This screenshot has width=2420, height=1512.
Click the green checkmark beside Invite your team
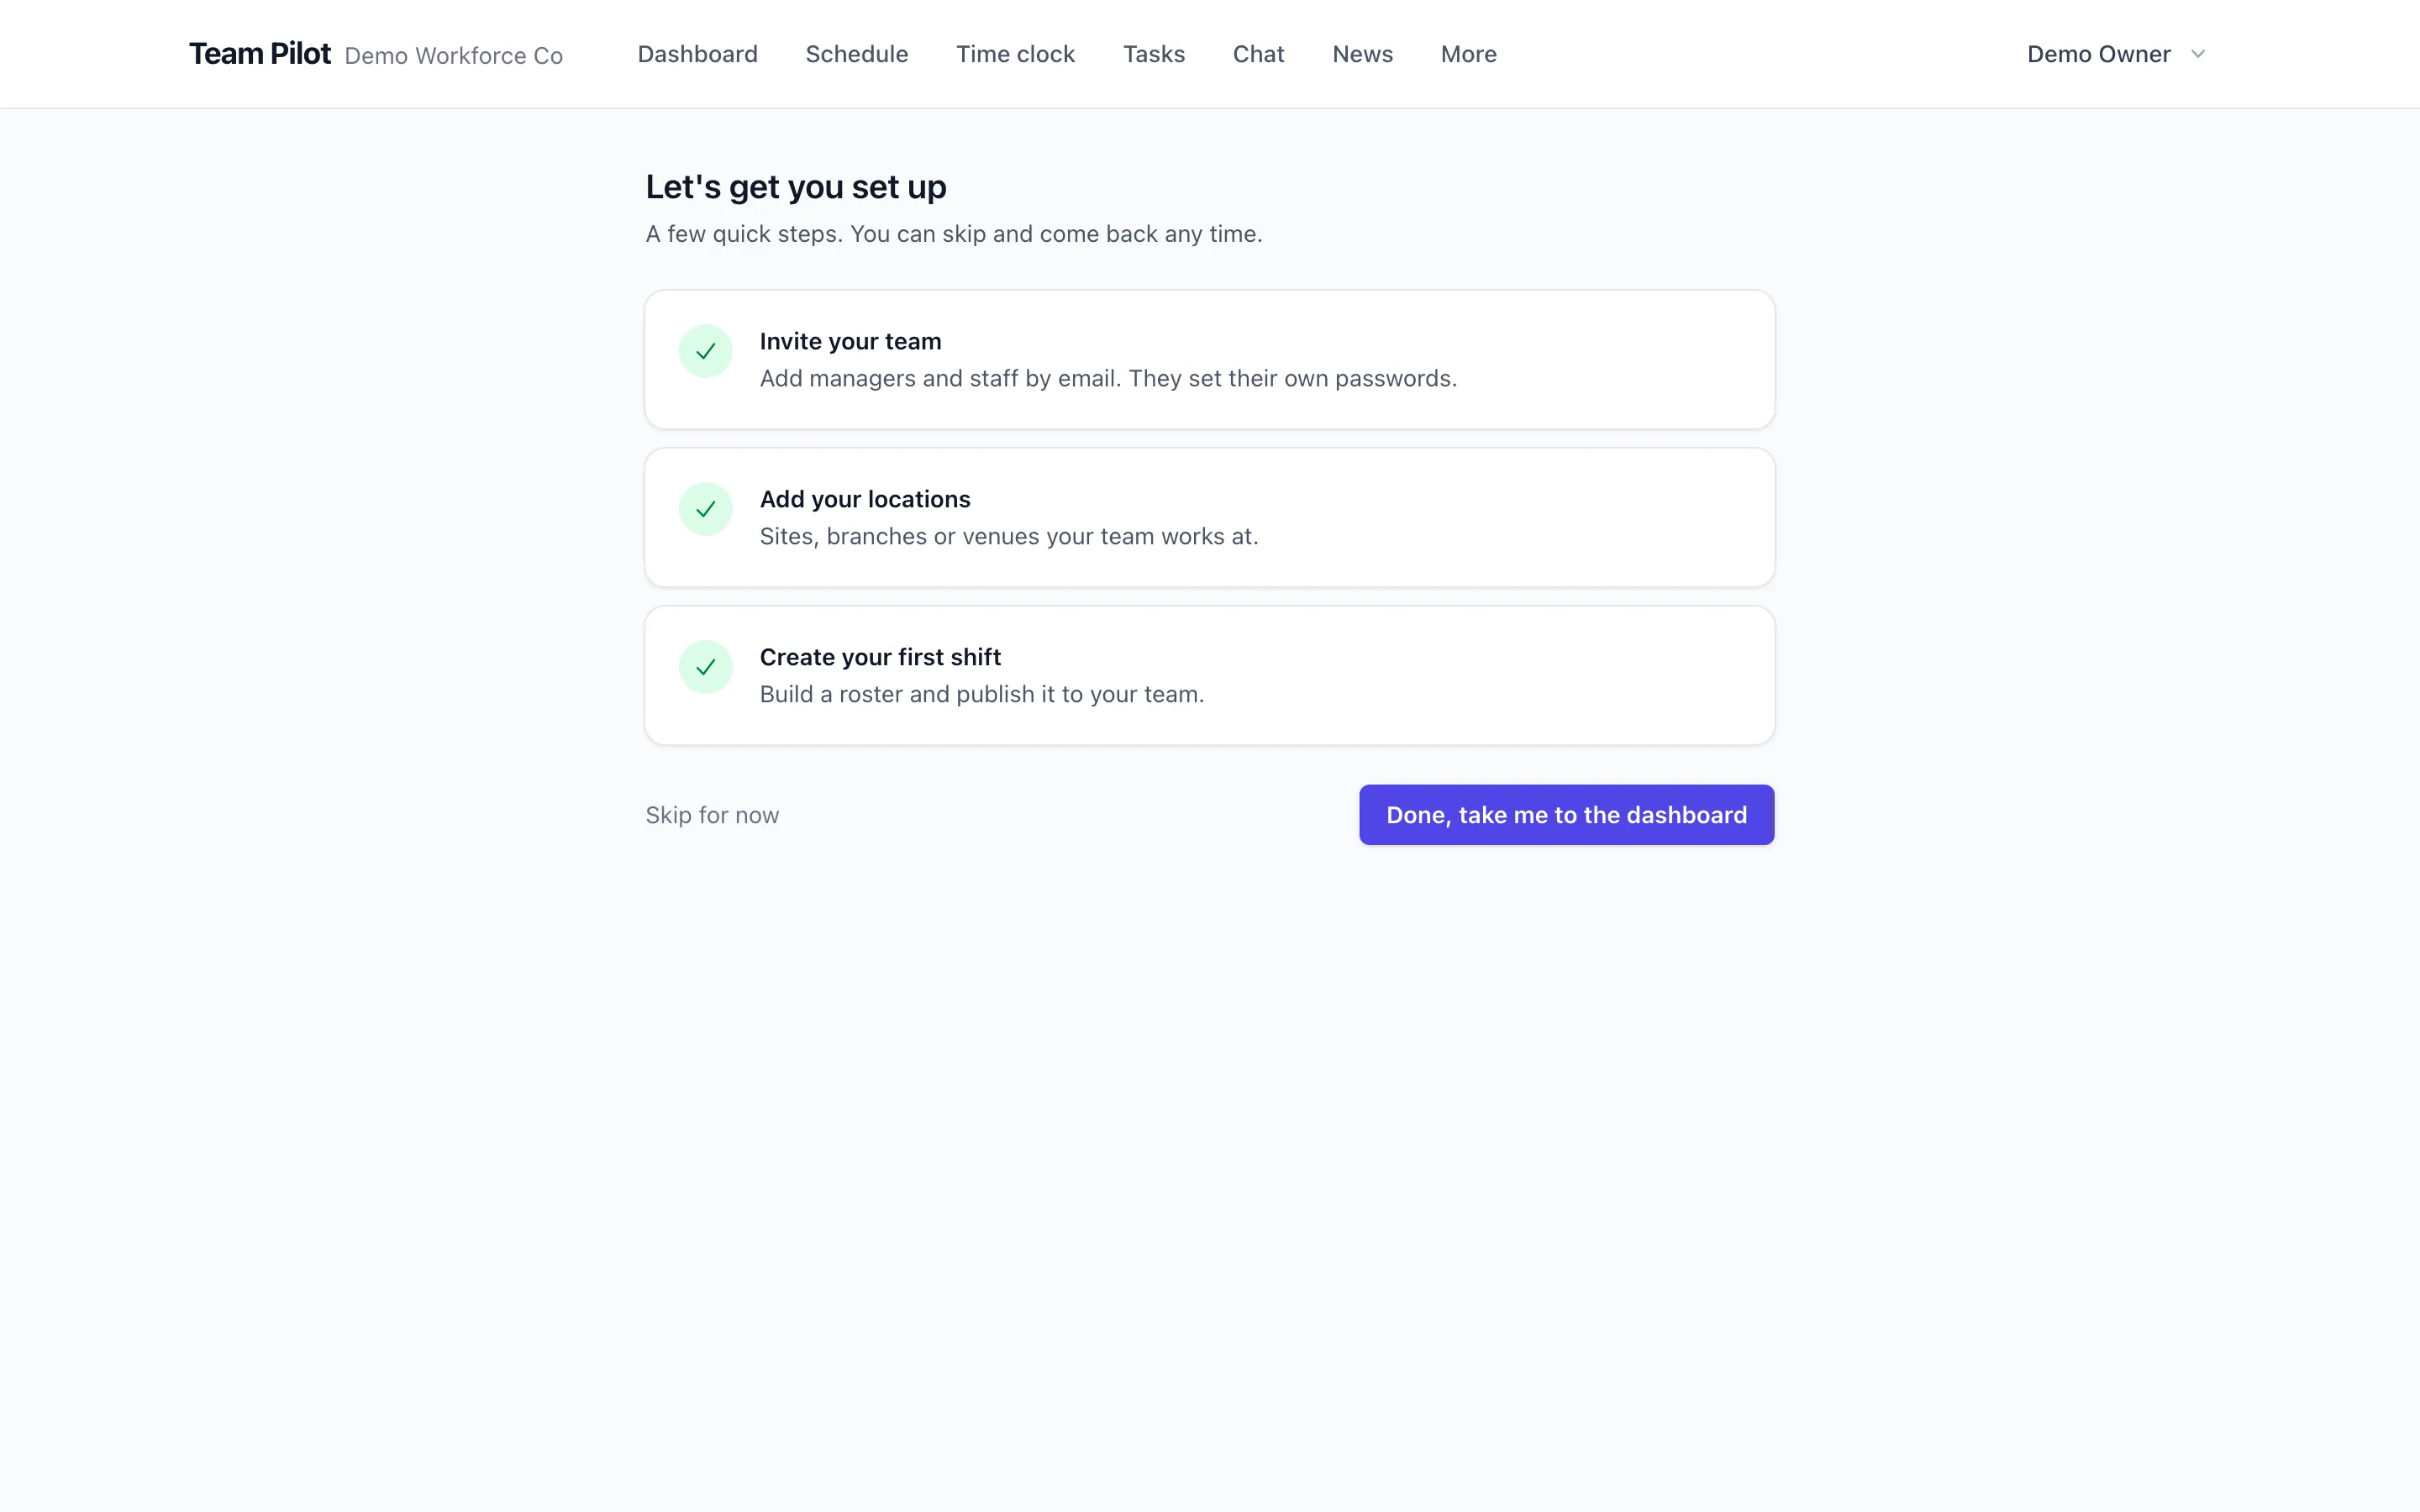click(705, 351)
